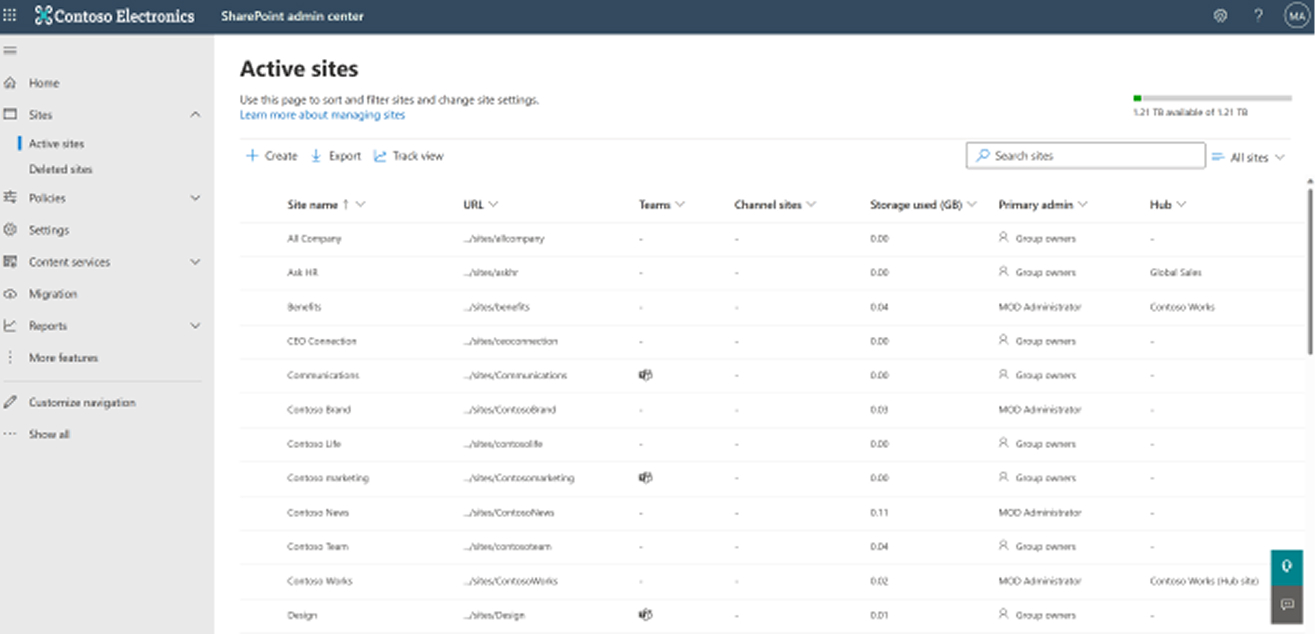Screen dimensions: 1315x634
Task: Open the URL column header dropdown
Action: [493, 205]
